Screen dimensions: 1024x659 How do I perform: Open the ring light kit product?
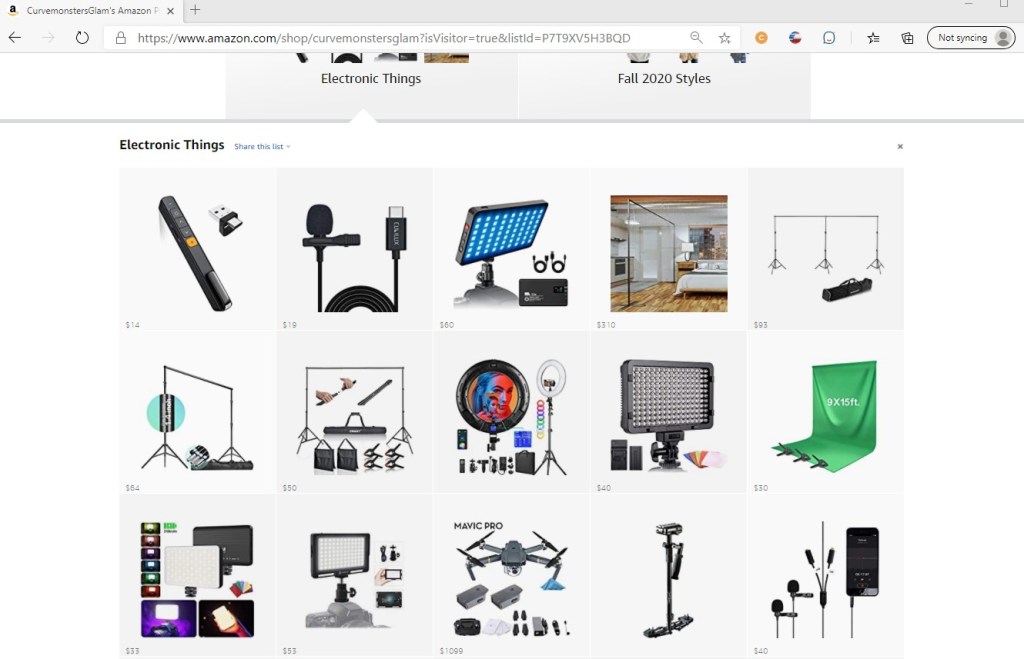tap(511, 416)
